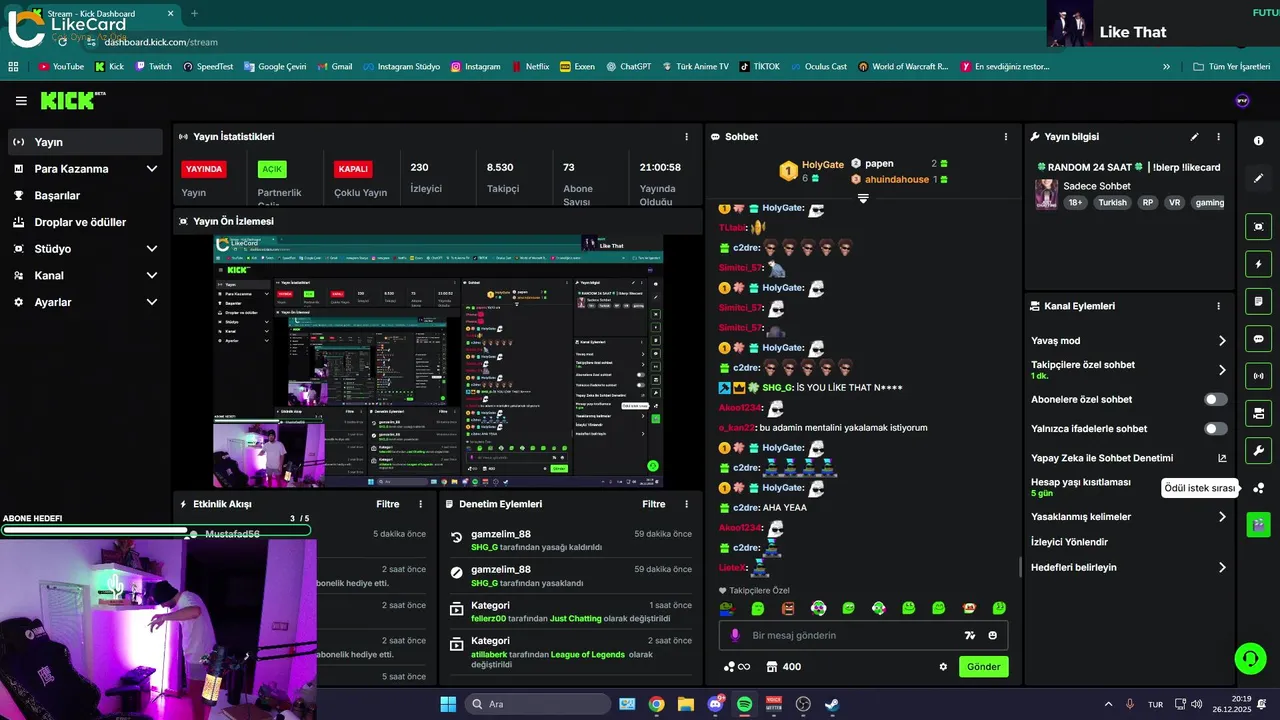
Task: Click the green clapperboard icon in the right sidebar
Action: (x=1258, y=524)
